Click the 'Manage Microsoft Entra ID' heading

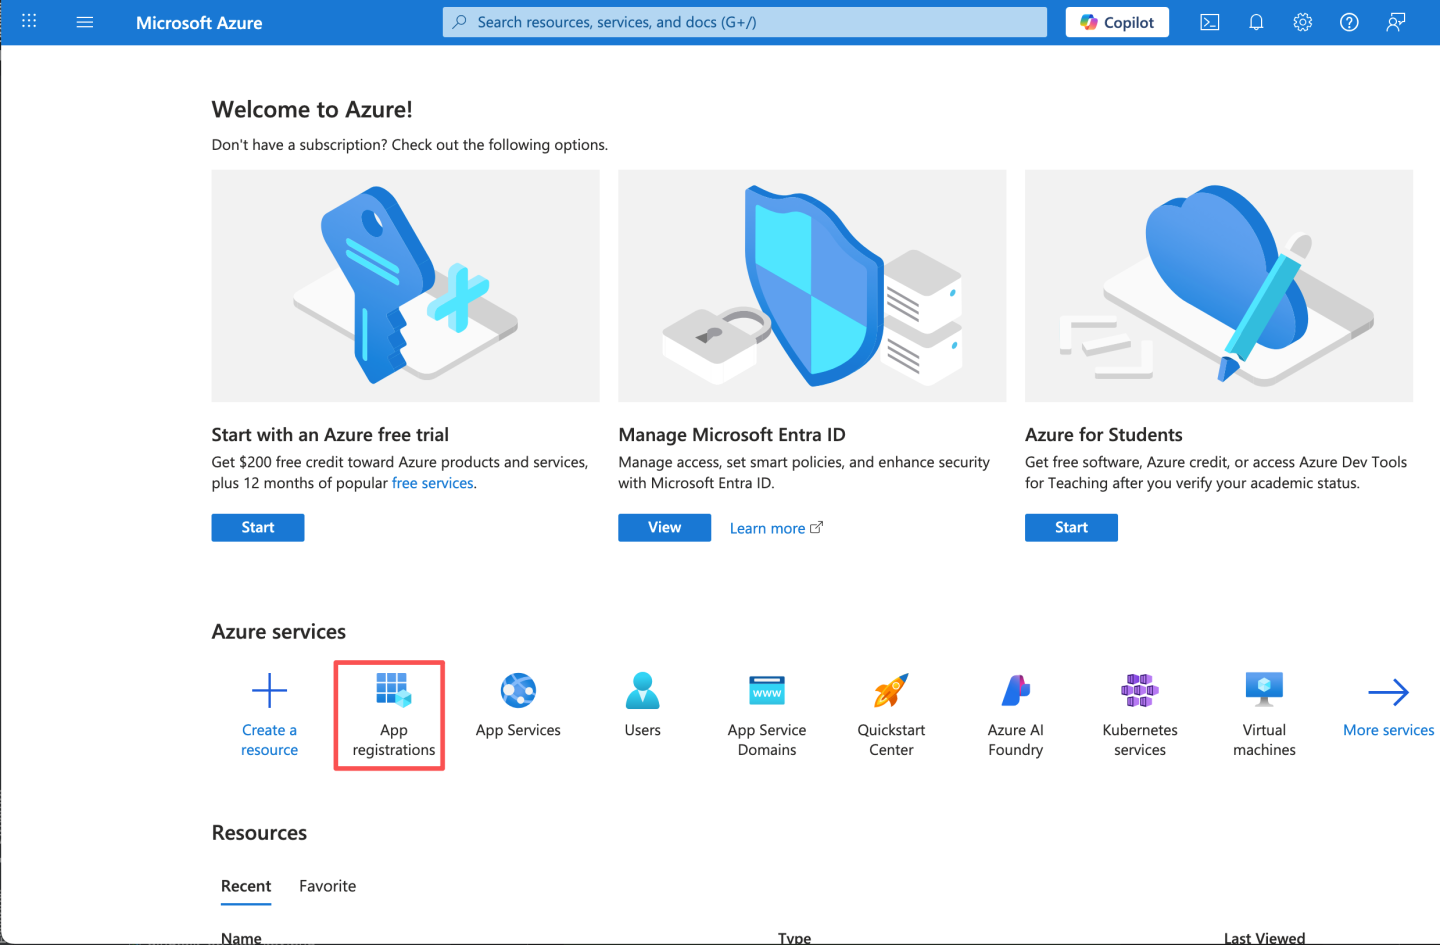click(732, 435)
